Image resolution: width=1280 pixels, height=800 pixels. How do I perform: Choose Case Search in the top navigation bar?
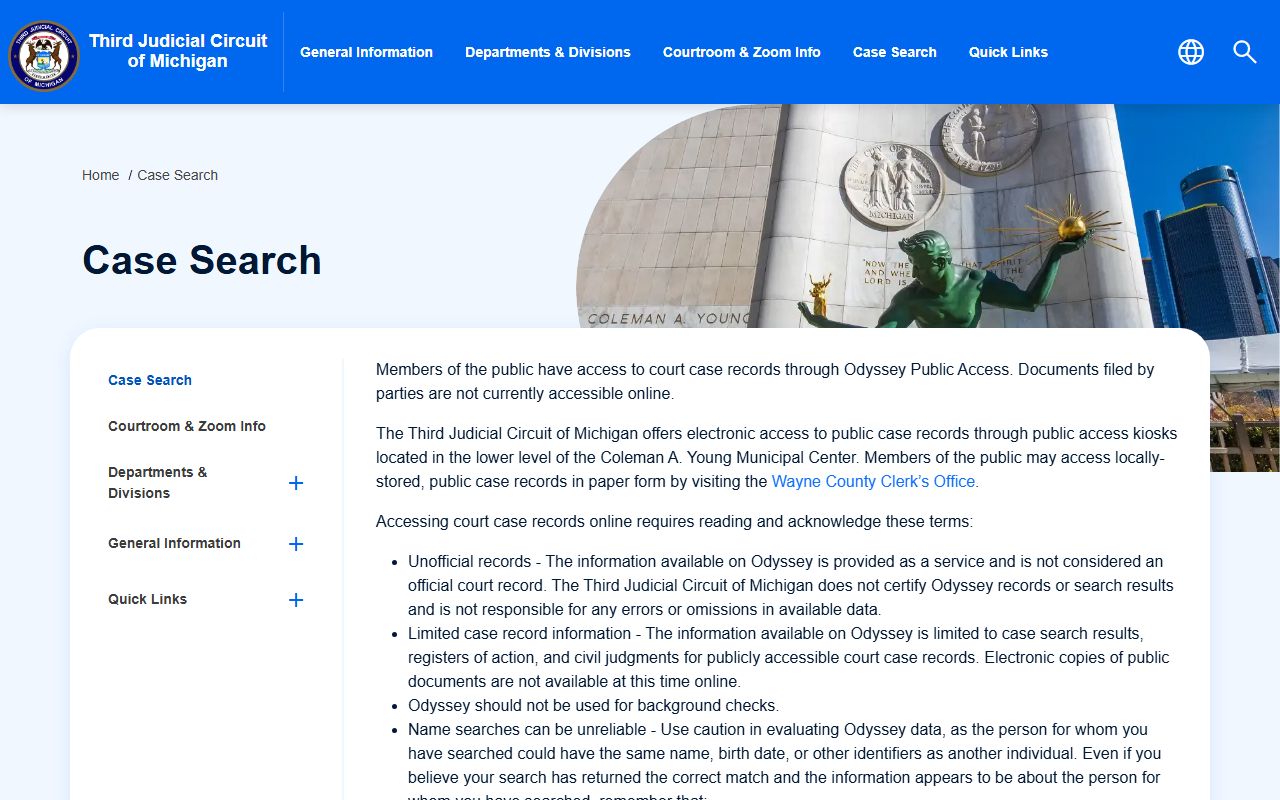click(x=894, y=52)
